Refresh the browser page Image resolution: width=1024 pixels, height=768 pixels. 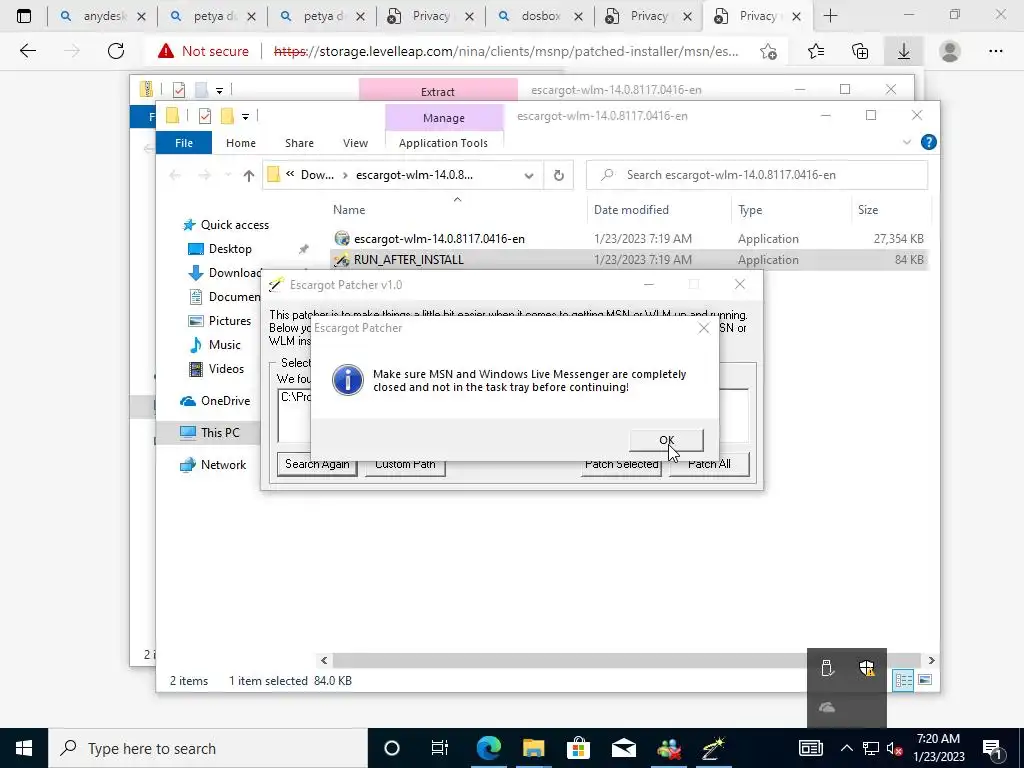pos(116,51)
